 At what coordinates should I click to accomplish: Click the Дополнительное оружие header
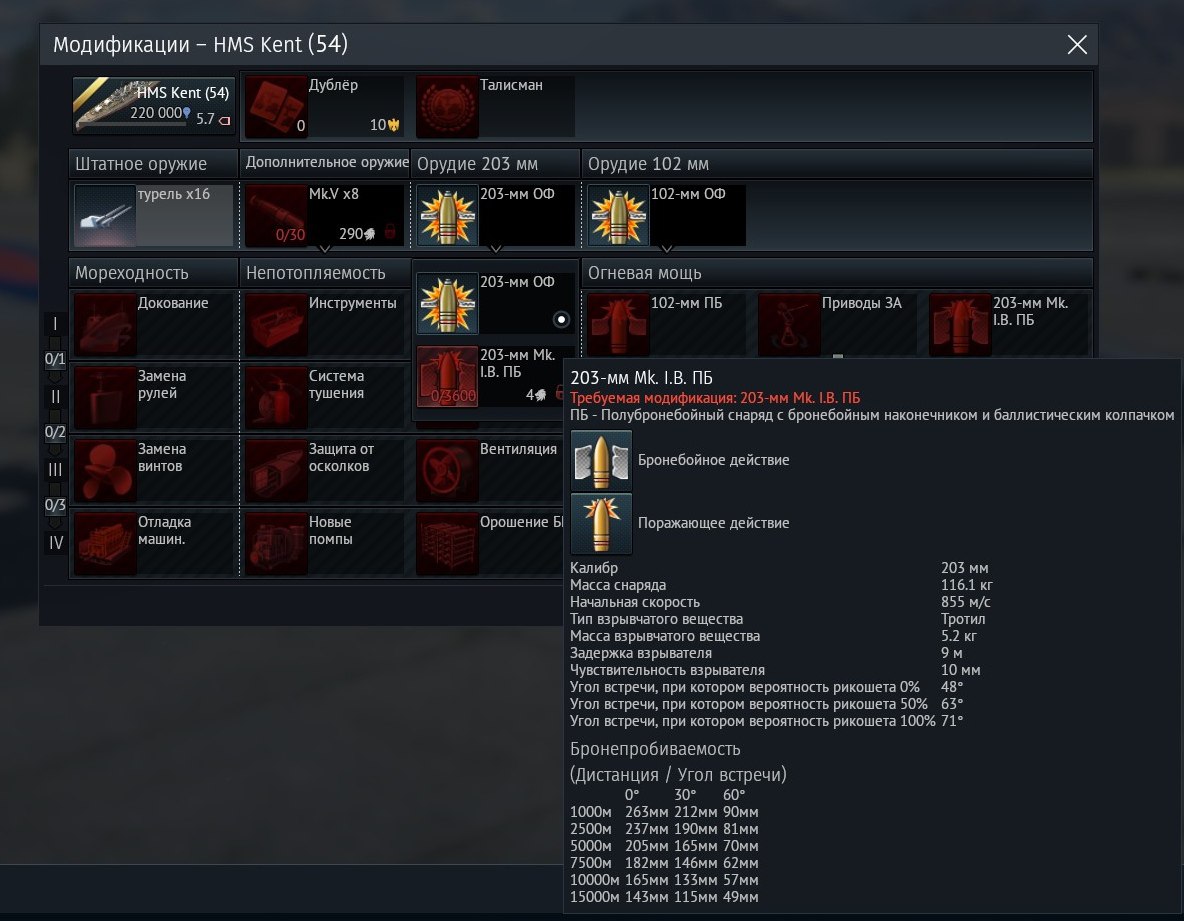point(327,162)
